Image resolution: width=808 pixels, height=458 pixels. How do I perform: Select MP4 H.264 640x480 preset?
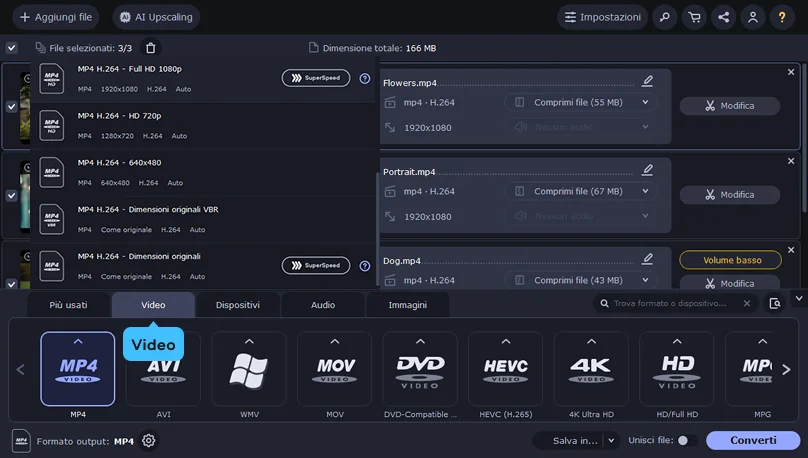[x=205, y=173]
